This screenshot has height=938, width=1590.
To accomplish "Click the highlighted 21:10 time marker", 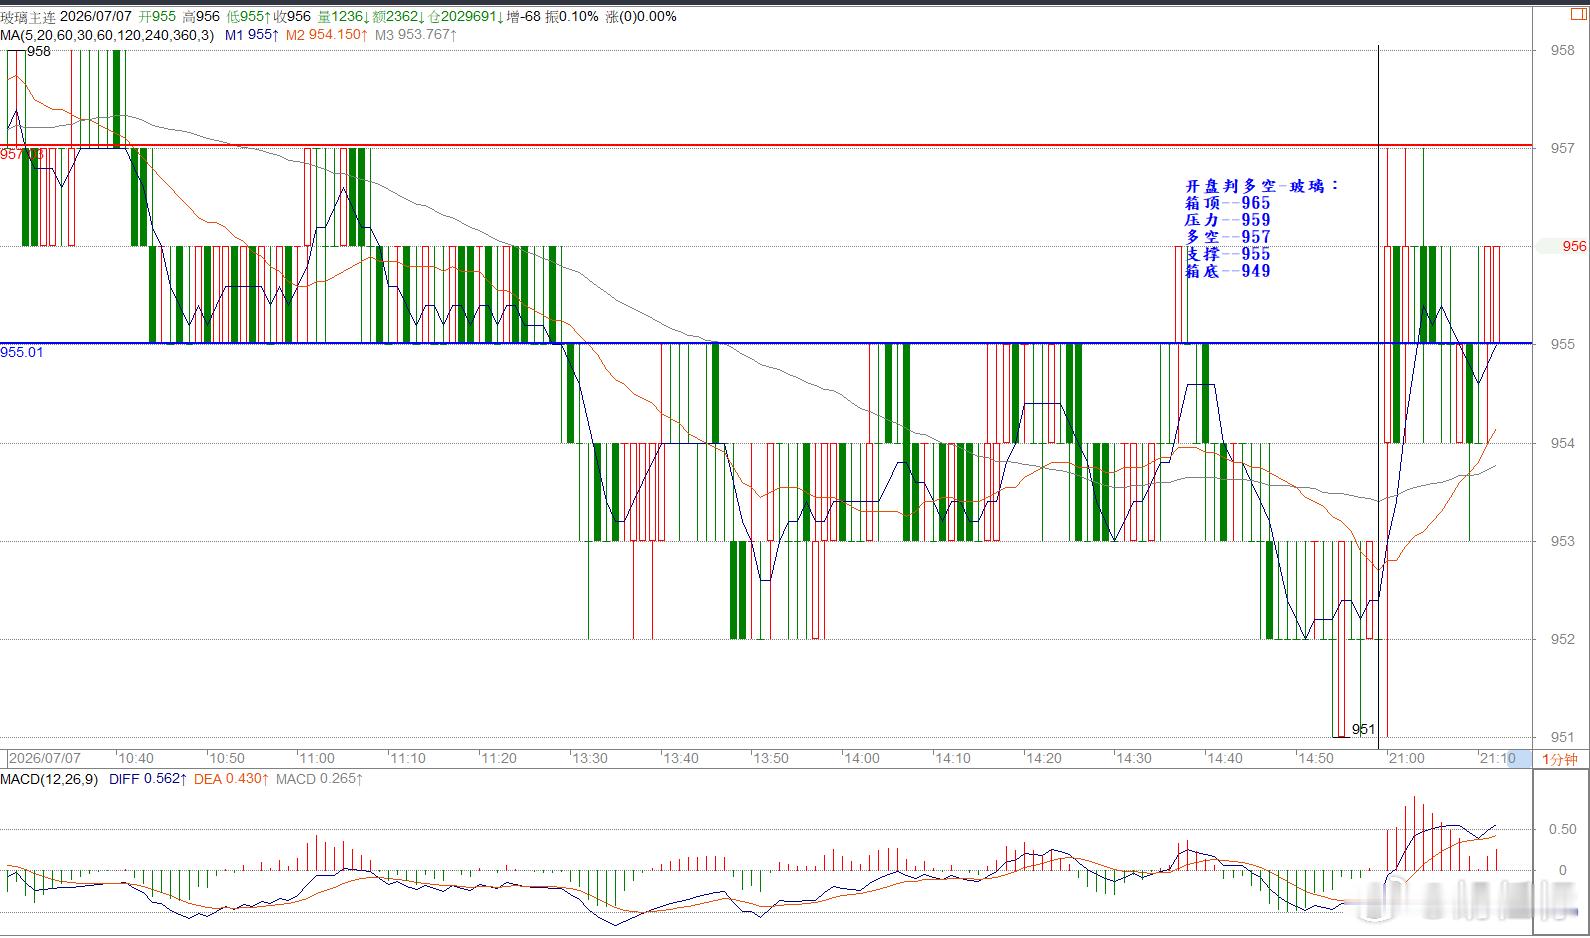I will tap(1498, 759).
